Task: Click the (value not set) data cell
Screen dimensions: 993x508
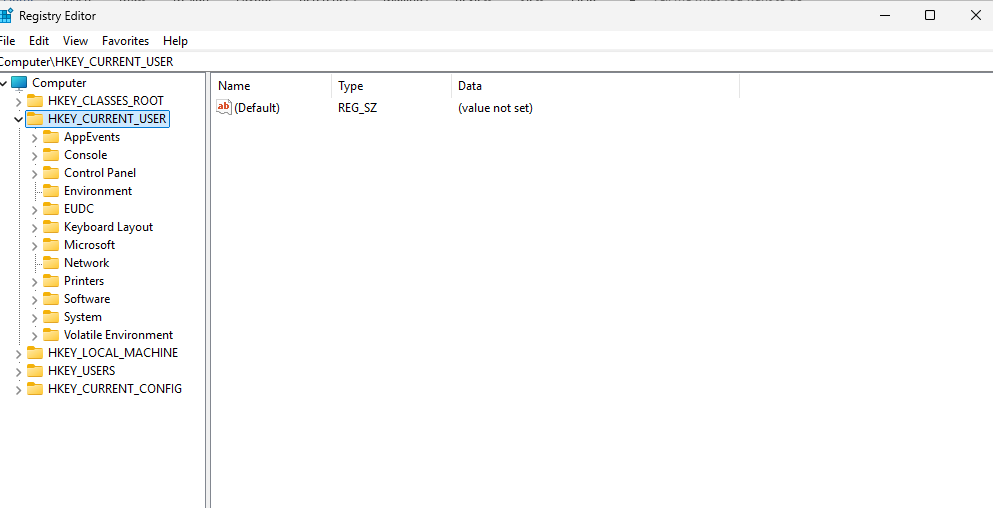Action: [495, 108]
